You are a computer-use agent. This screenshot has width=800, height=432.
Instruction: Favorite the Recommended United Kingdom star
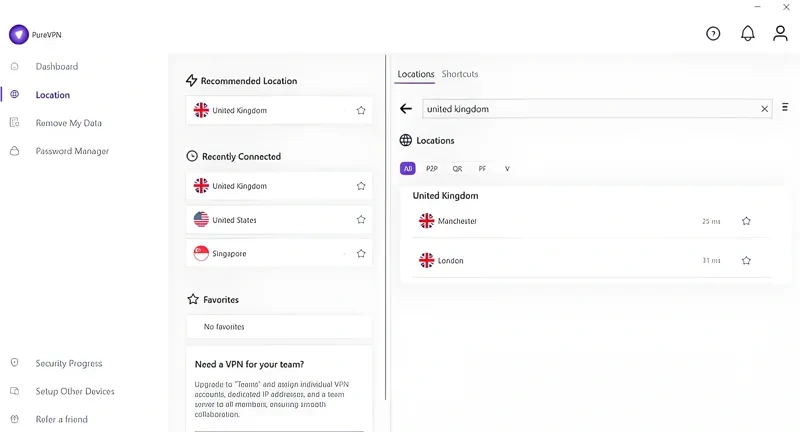[361, 110]
